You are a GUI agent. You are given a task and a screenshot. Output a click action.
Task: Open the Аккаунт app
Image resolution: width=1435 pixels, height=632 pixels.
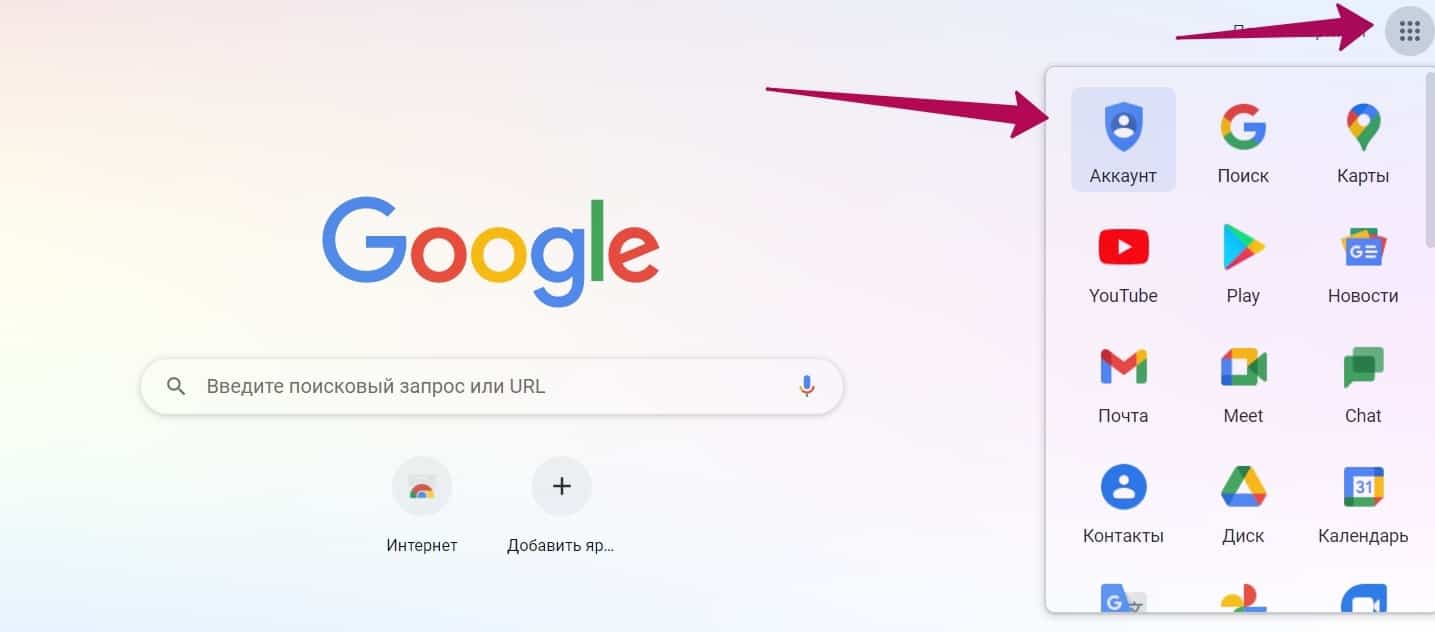(x=1123, y=139)
